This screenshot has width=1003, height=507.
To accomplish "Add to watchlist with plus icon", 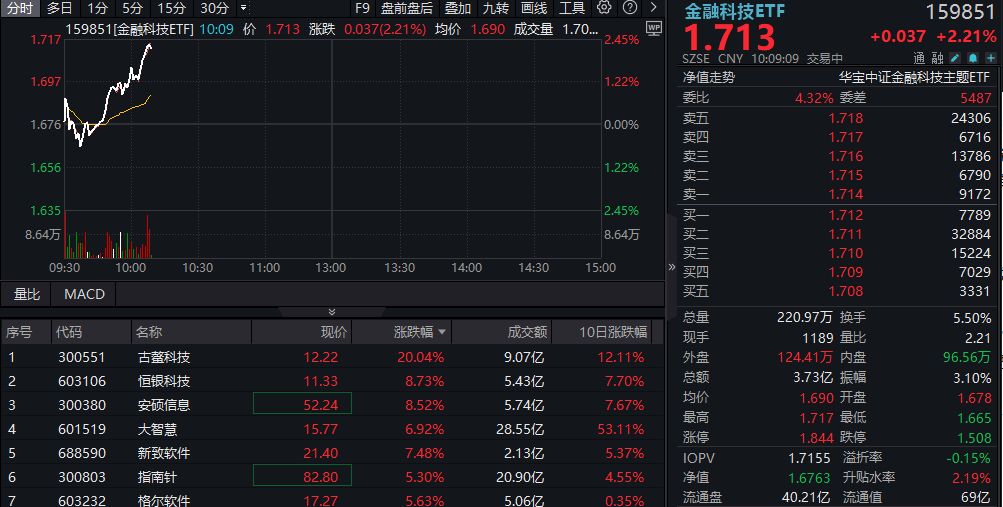I will 991,58.
